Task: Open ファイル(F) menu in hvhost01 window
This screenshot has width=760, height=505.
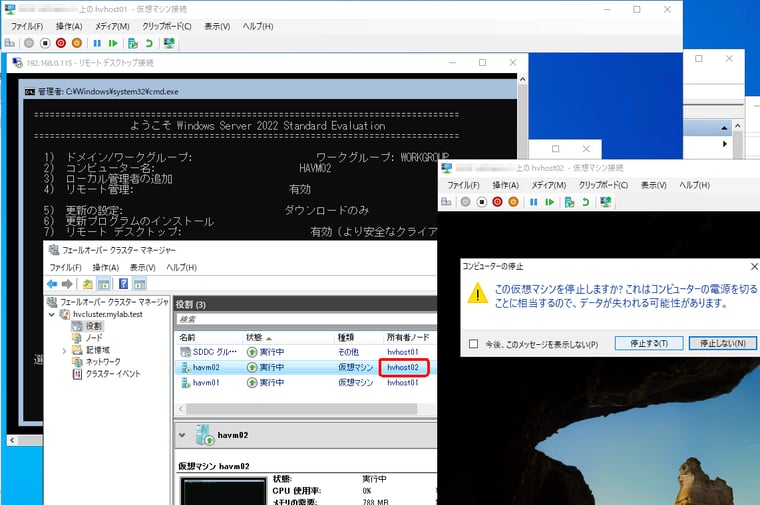Action: [27, 26]
